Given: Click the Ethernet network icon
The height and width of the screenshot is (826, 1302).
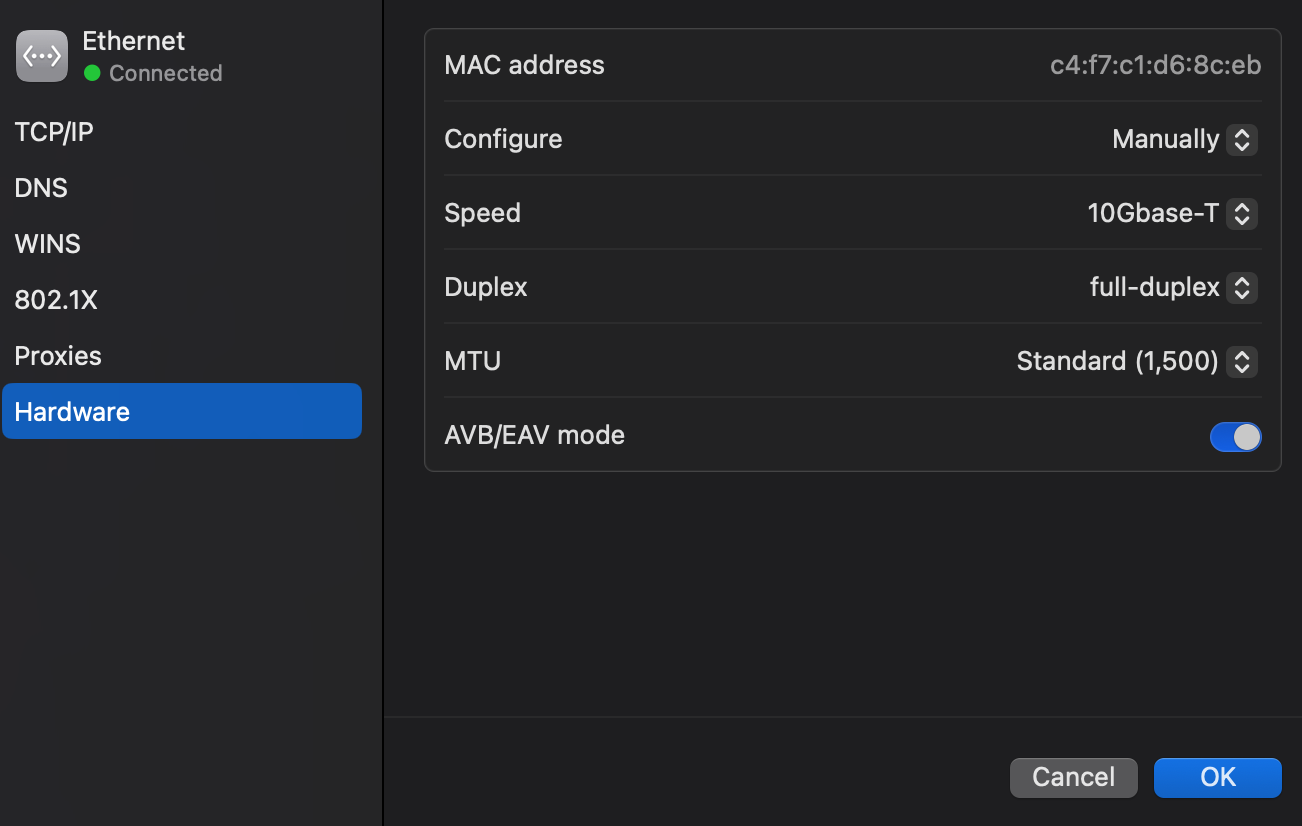Looking at the screenshot, I should point(42,56).
